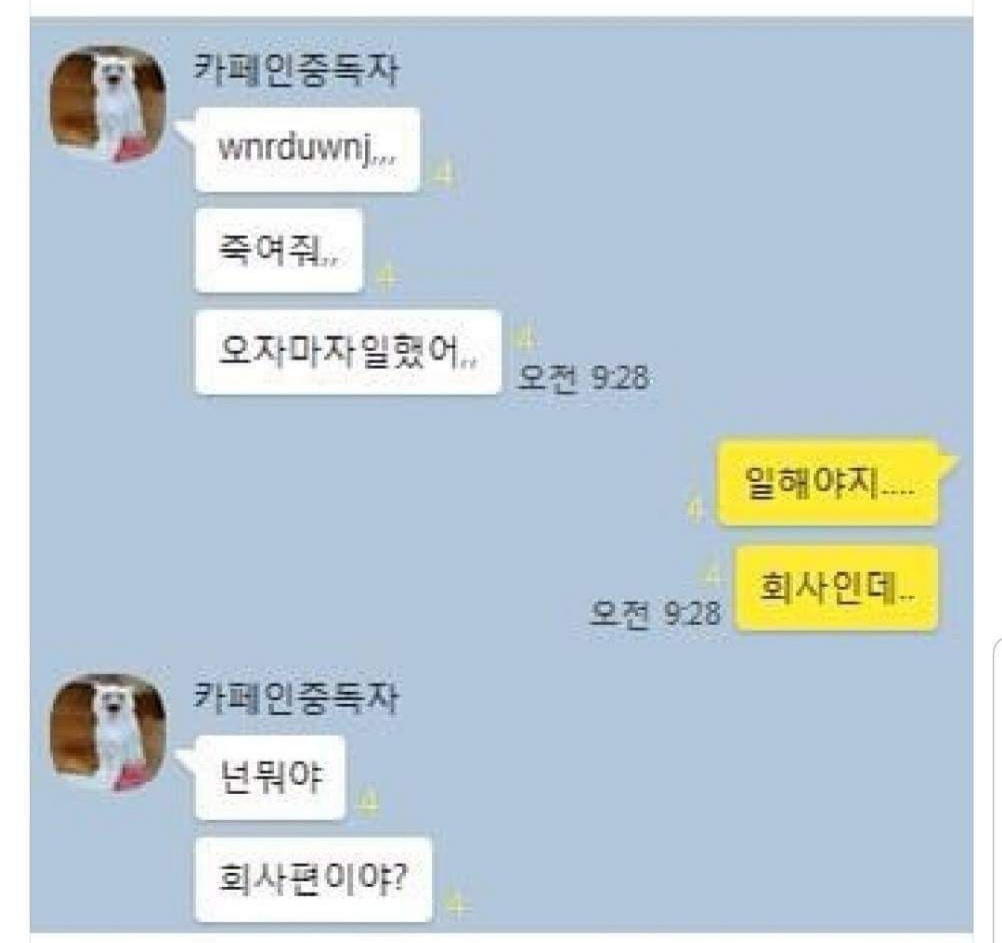1002x943 pixels.
Task: Click unread count beside 일해야지 bubble
Action: [x=696, y=509]
